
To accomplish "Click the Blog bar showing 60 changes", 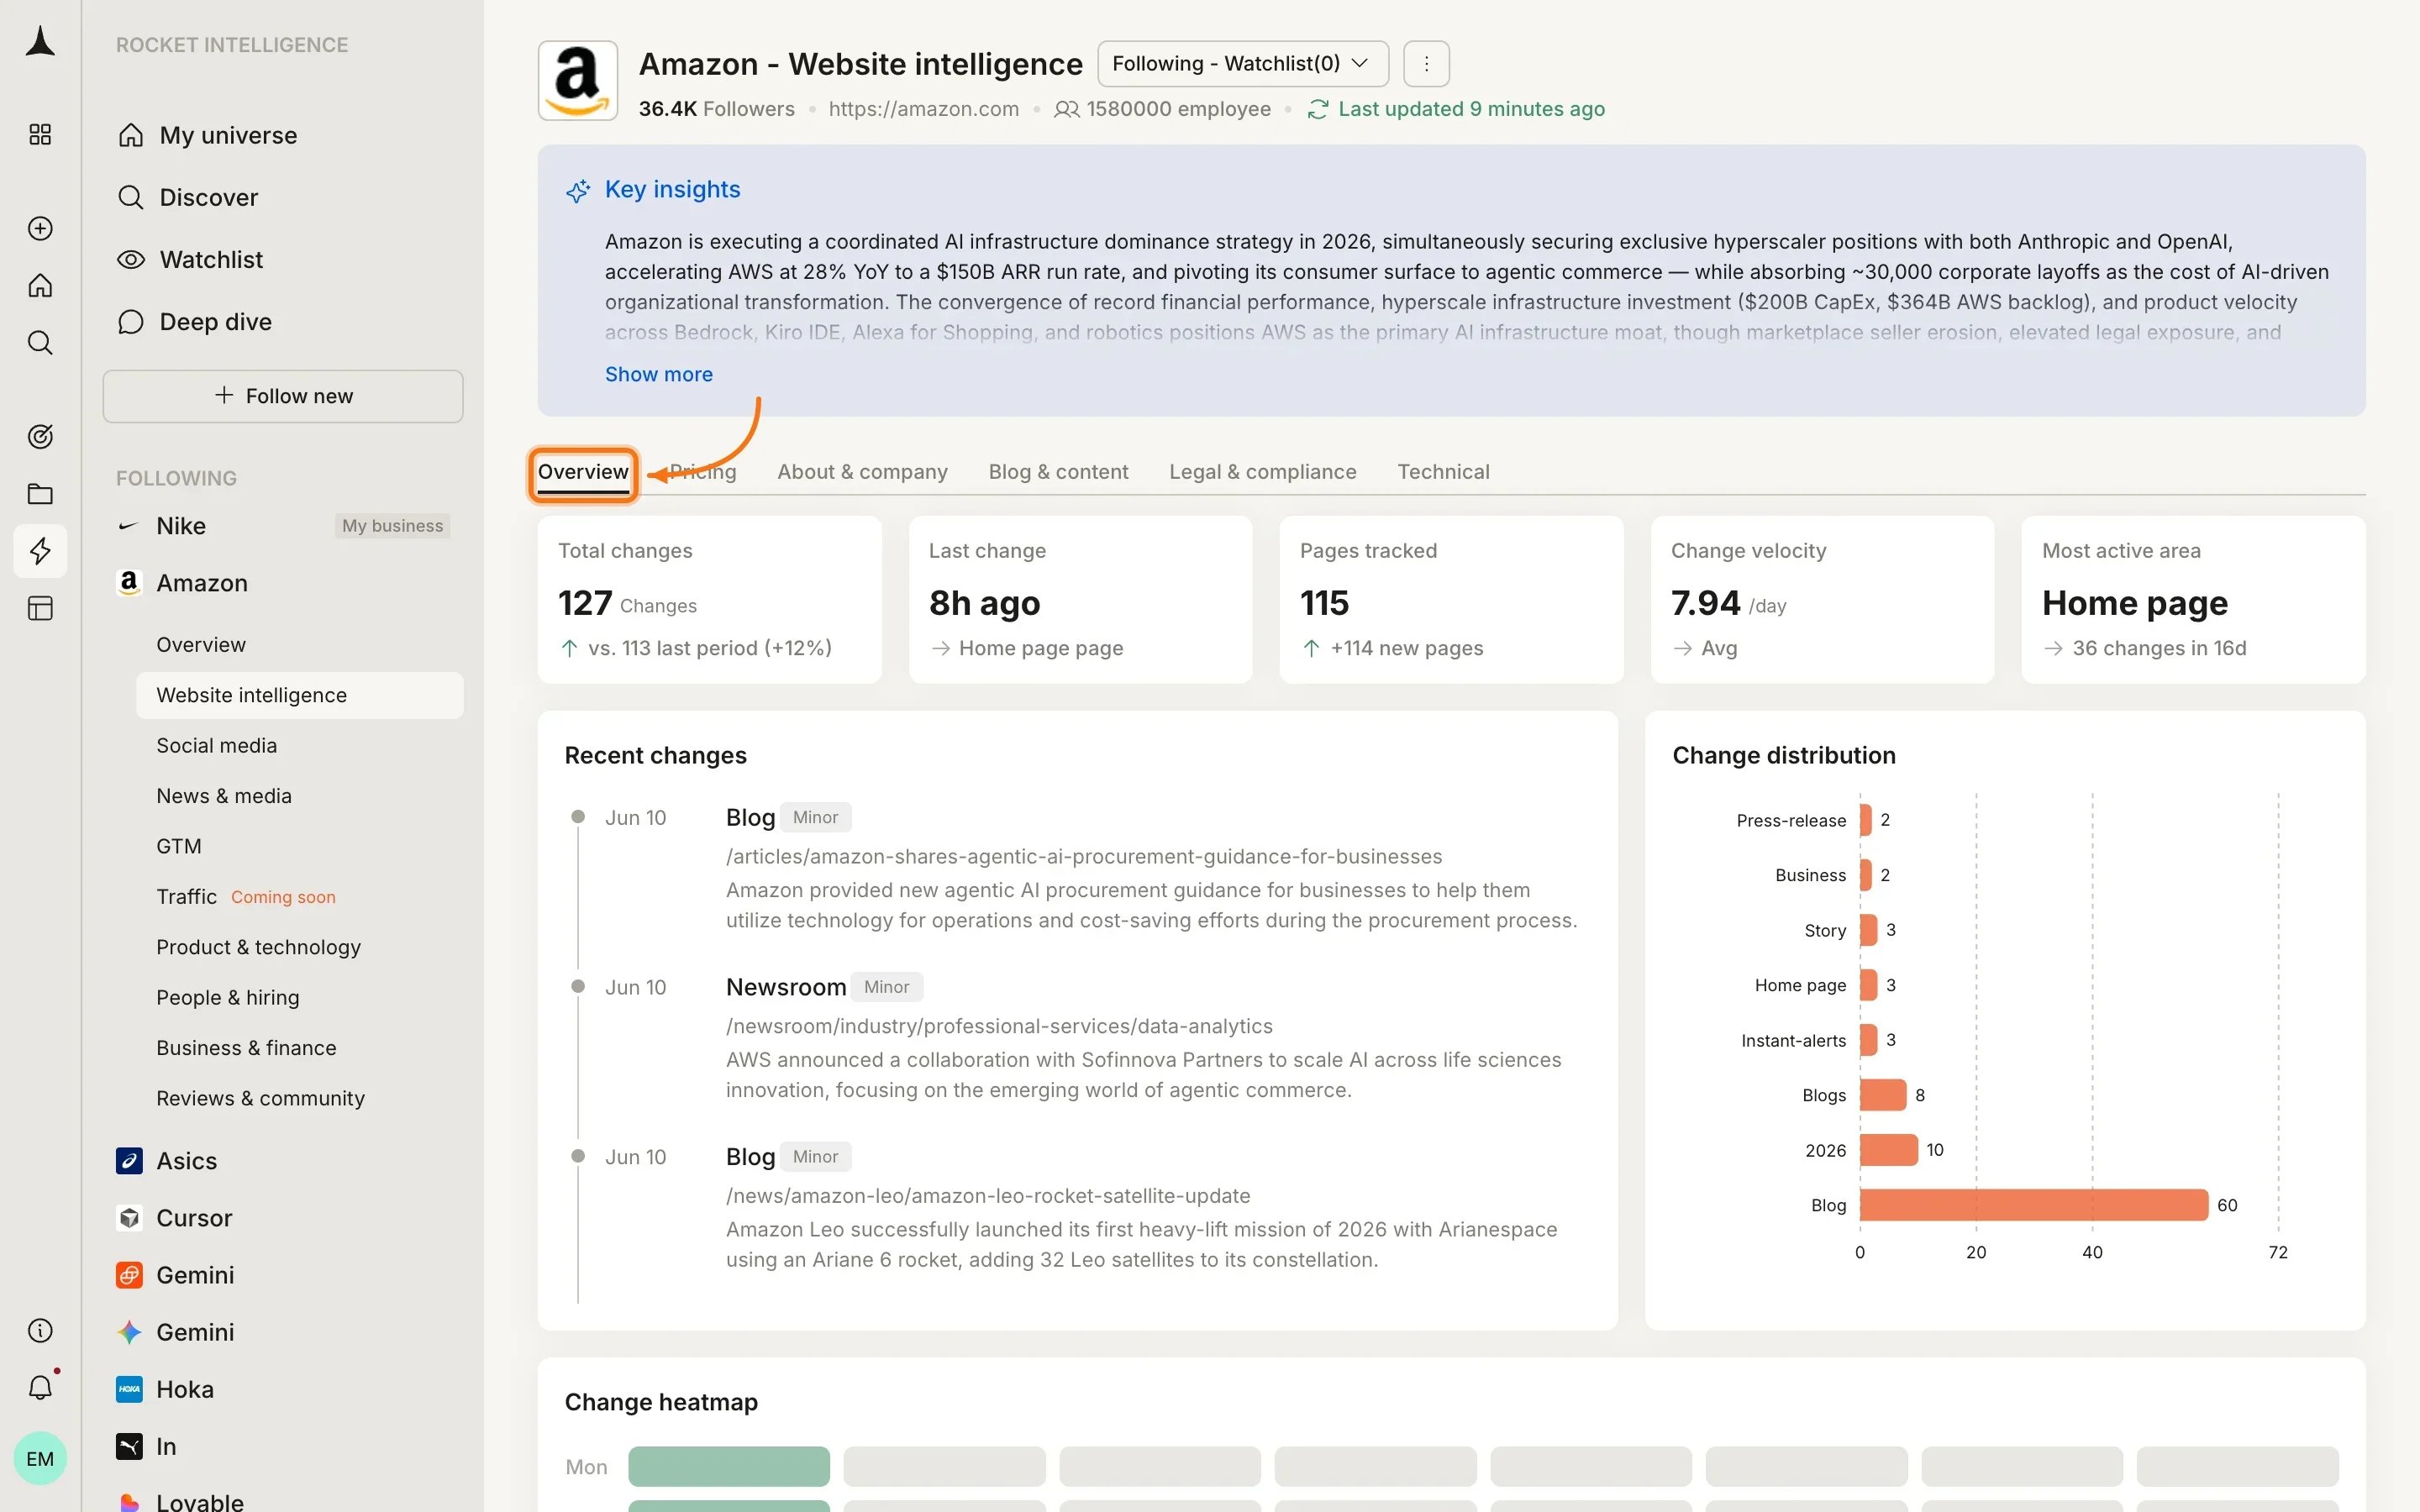I will pyautogui.click(x=2034, y=1205).
